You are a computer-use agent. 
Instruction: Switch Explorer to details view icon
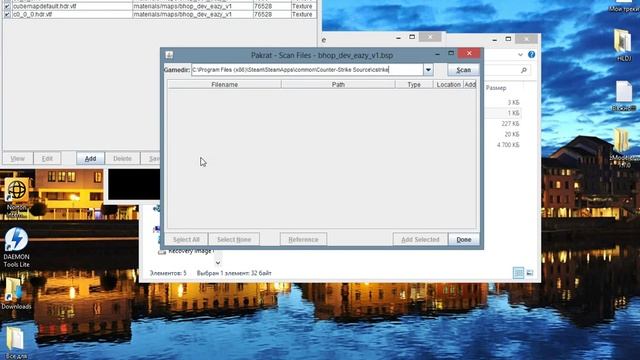518,273
